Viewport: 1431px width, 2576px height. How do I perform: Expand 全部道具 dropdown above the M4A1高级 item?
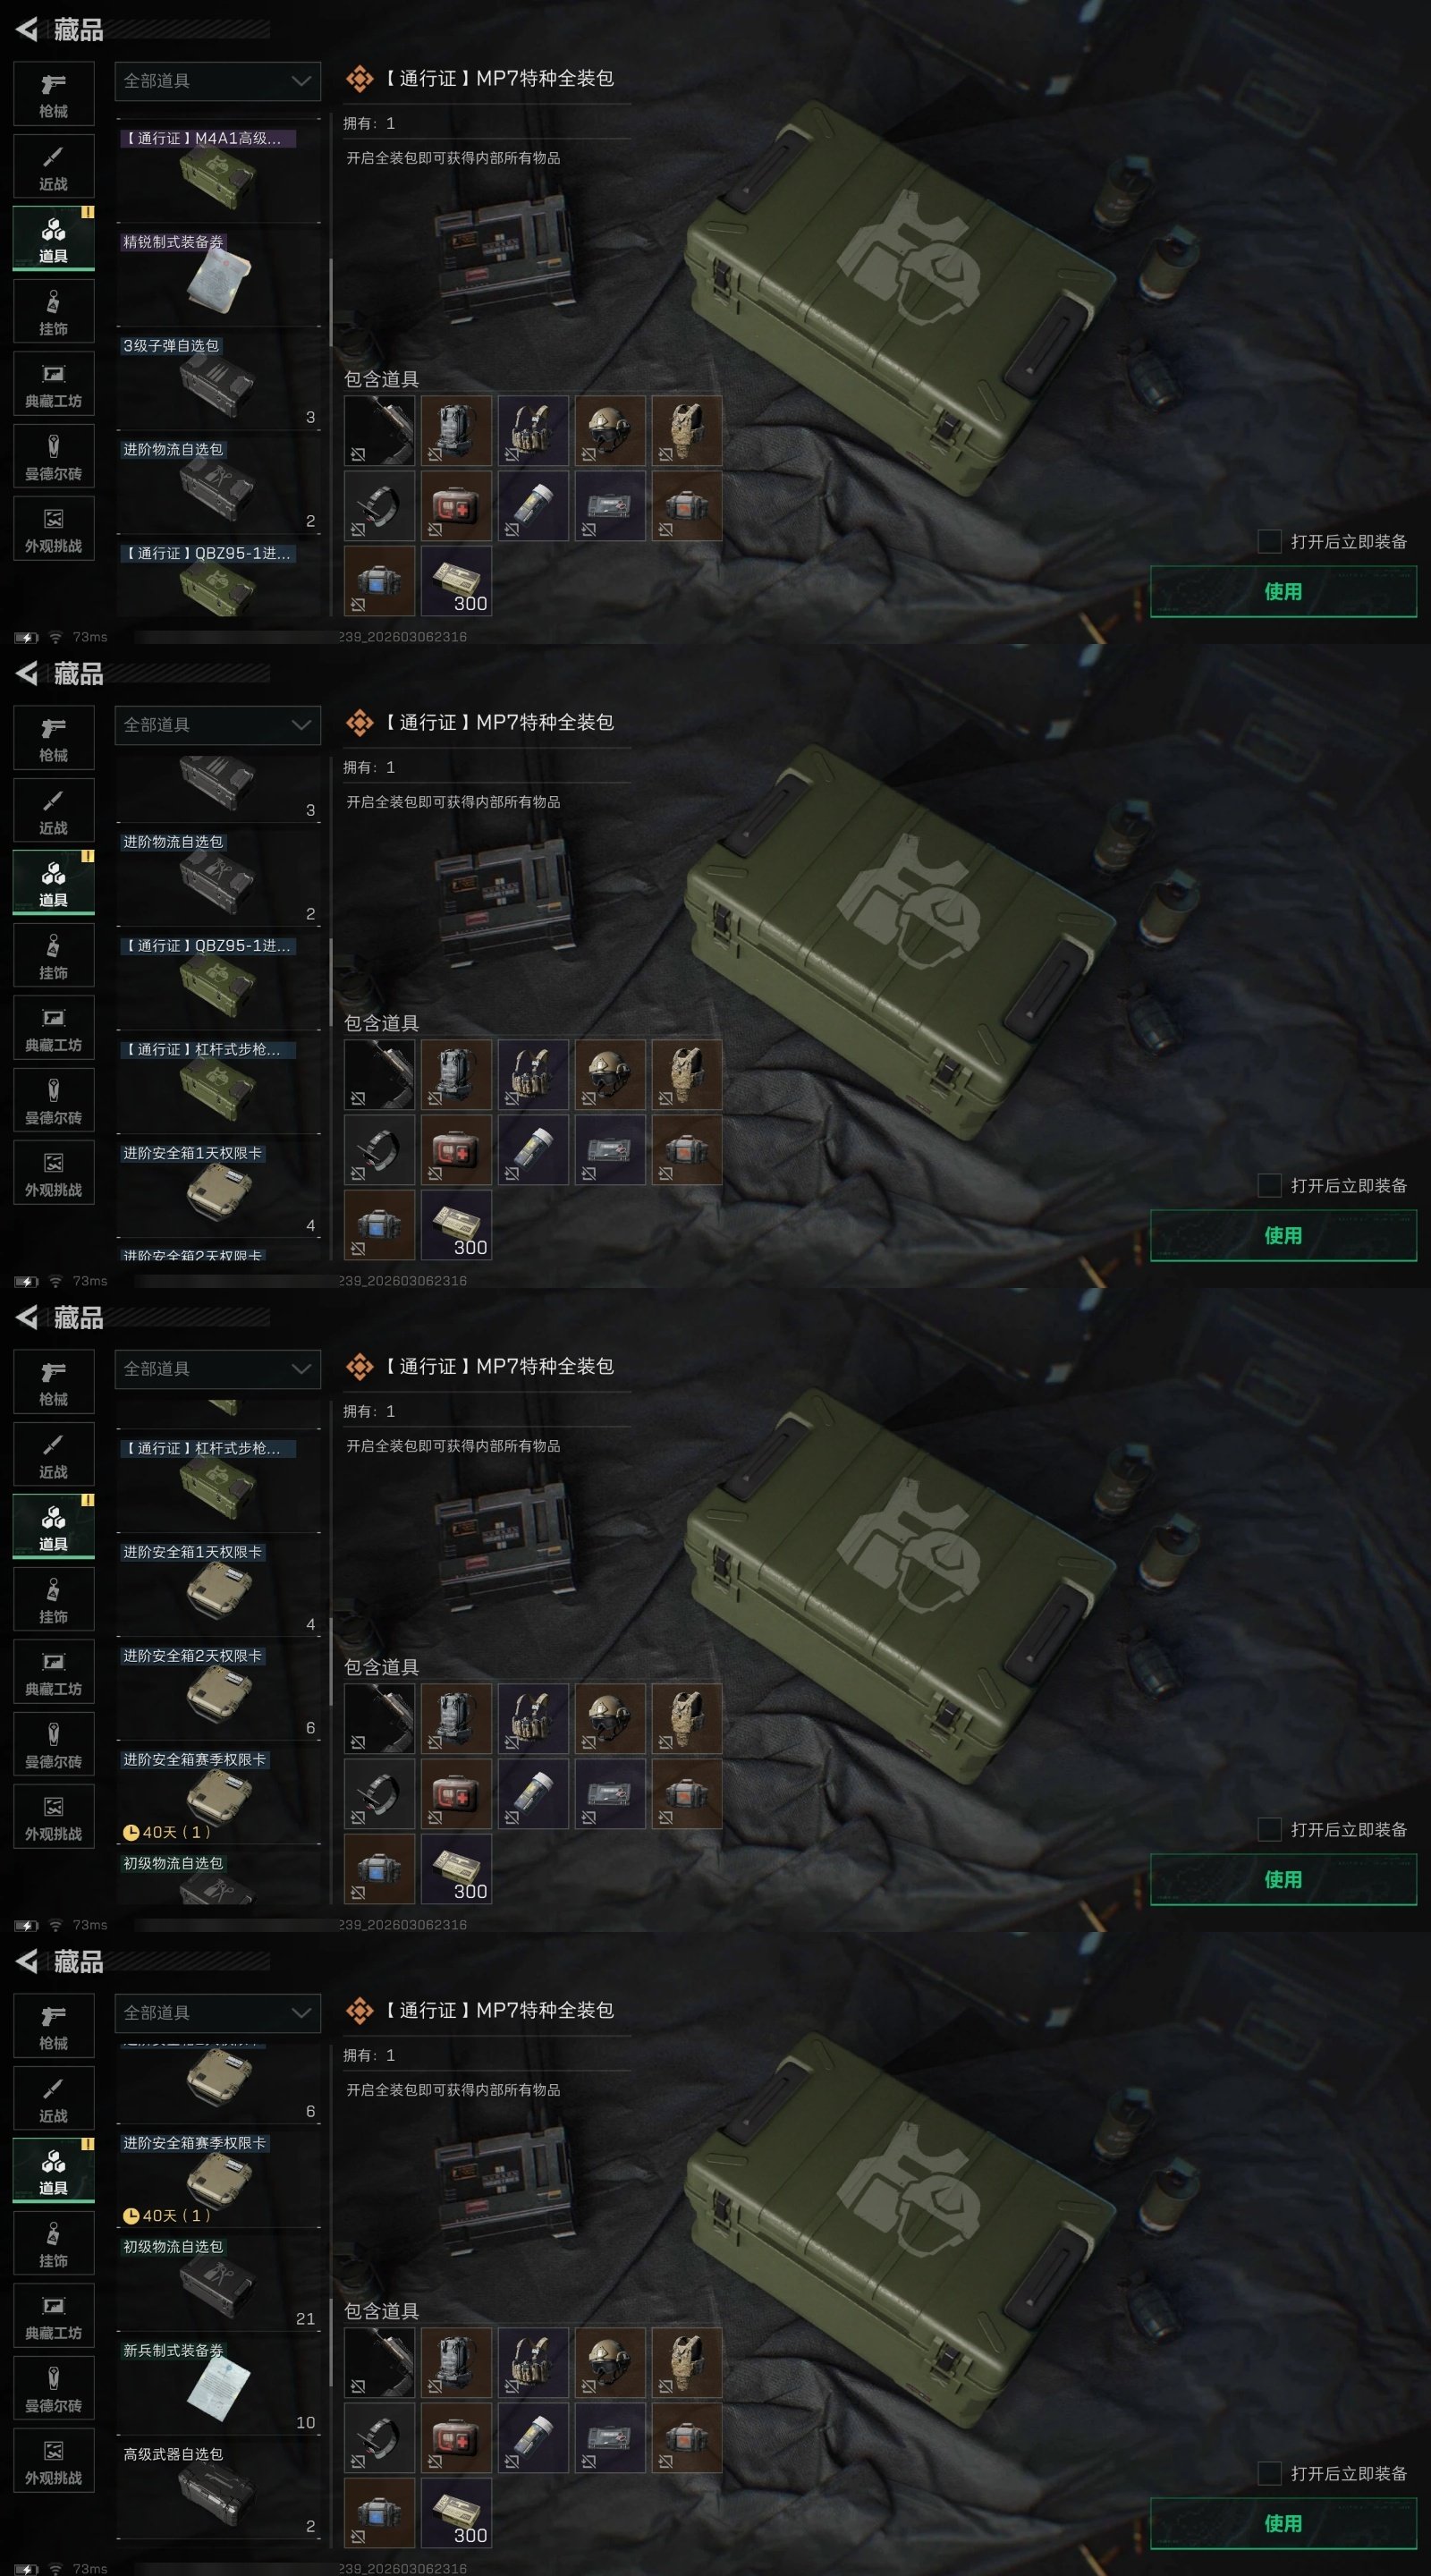218,81
